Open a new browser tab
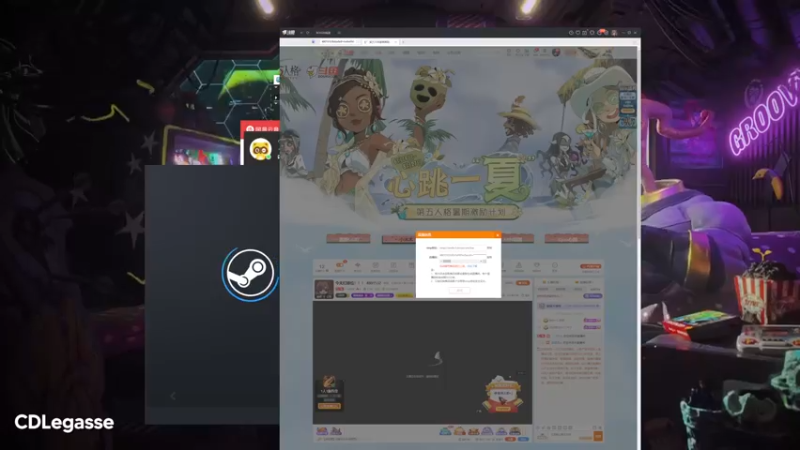This screenshot has height=450, width=800. coord(403,42)
